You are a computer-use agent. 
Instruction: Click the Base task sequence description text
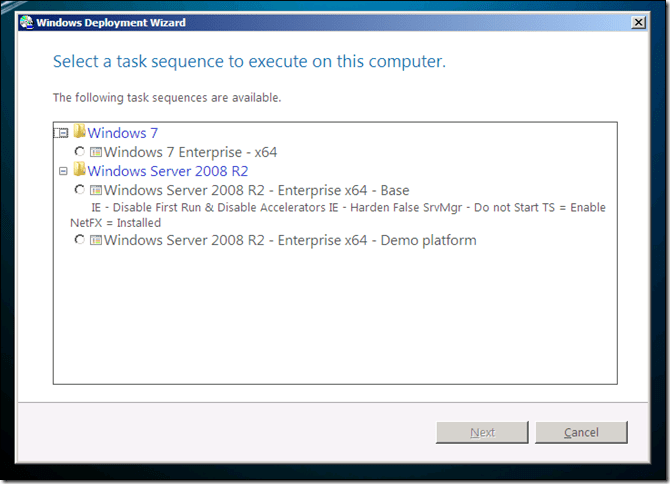340,215
